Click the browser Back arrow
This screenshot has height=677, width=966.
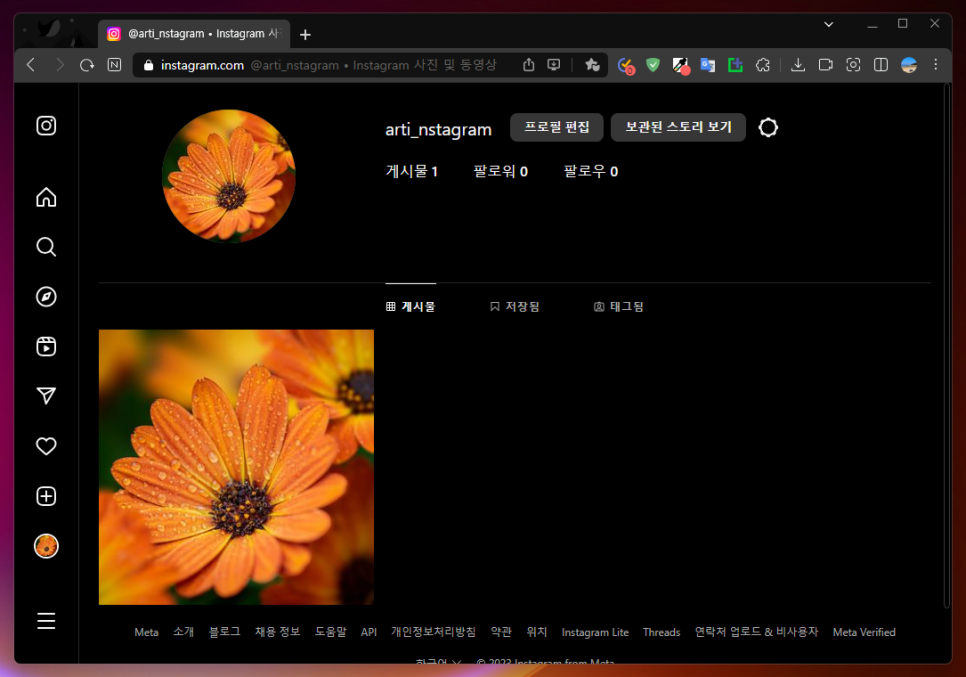click(31, 65)
